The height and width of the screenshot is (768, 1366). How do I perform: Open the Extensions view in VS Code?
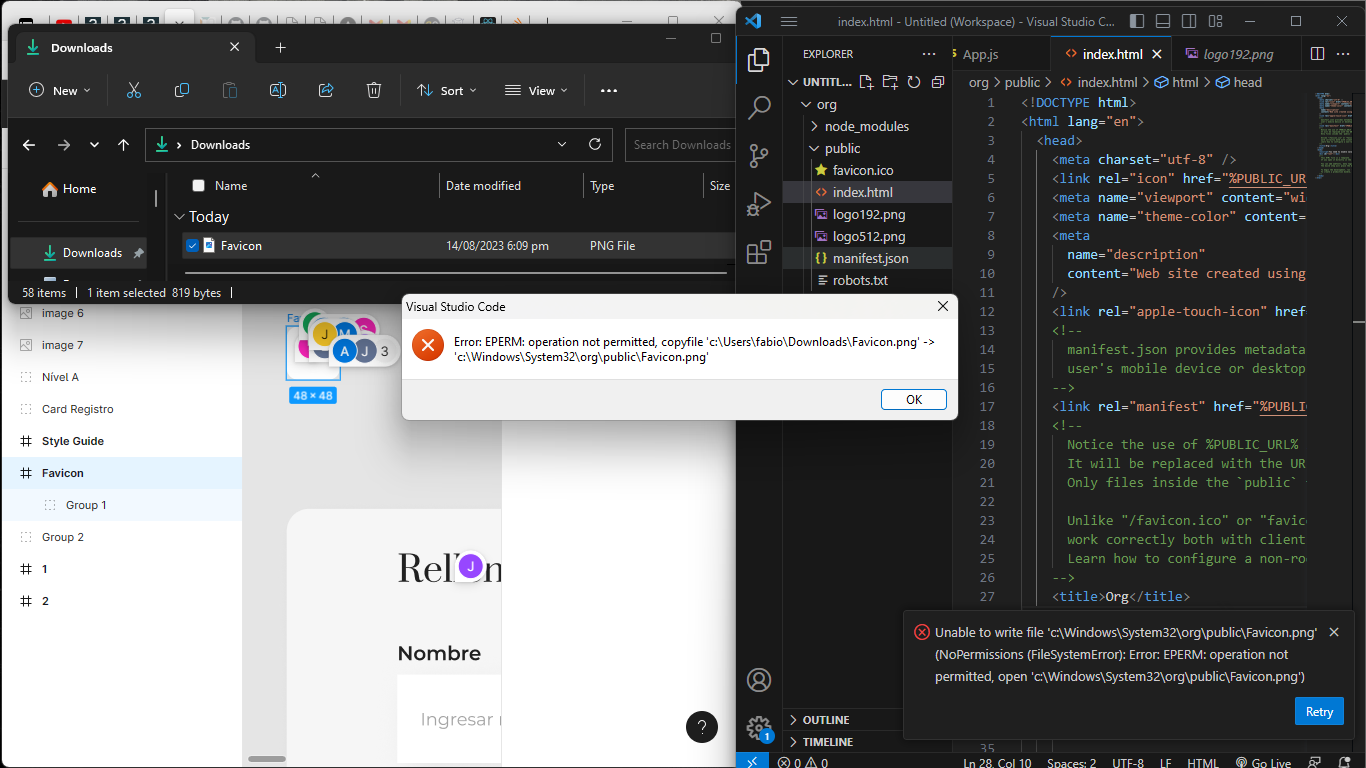(x=759, y=251)
